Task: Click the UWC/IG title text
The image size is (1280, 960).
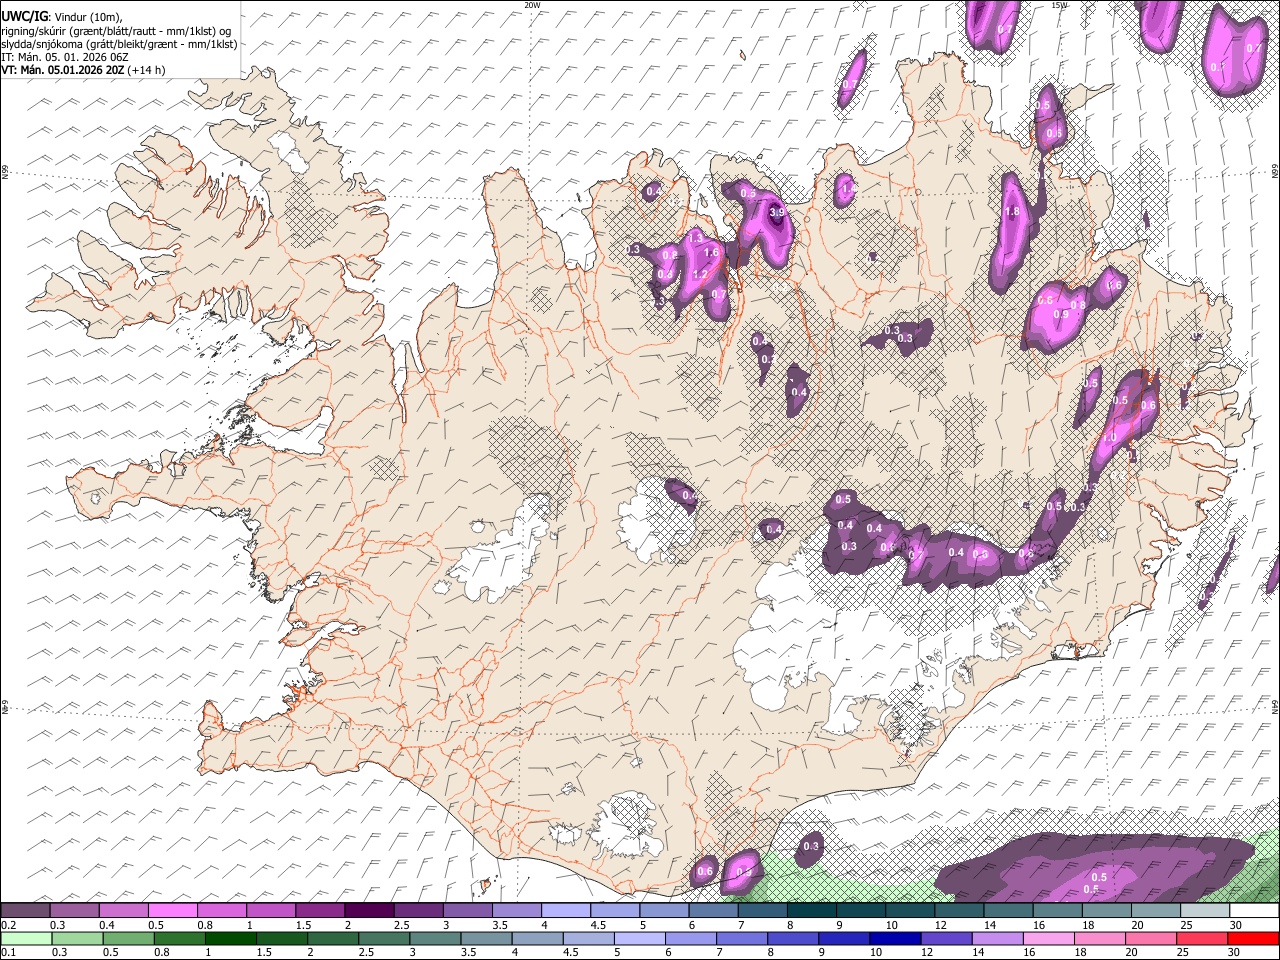Action: click(x=24, y=16)
